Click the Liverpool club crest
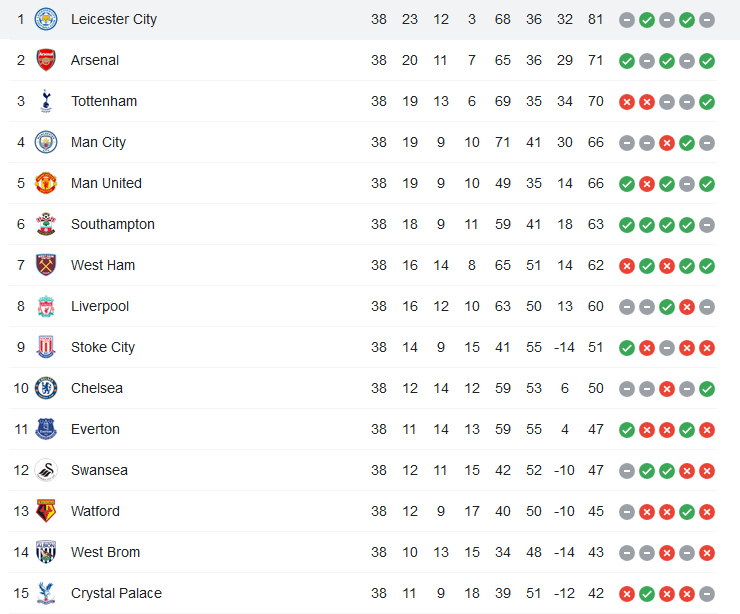The height and width of the screenshot is (614, 740). click(x=46, y=306)
